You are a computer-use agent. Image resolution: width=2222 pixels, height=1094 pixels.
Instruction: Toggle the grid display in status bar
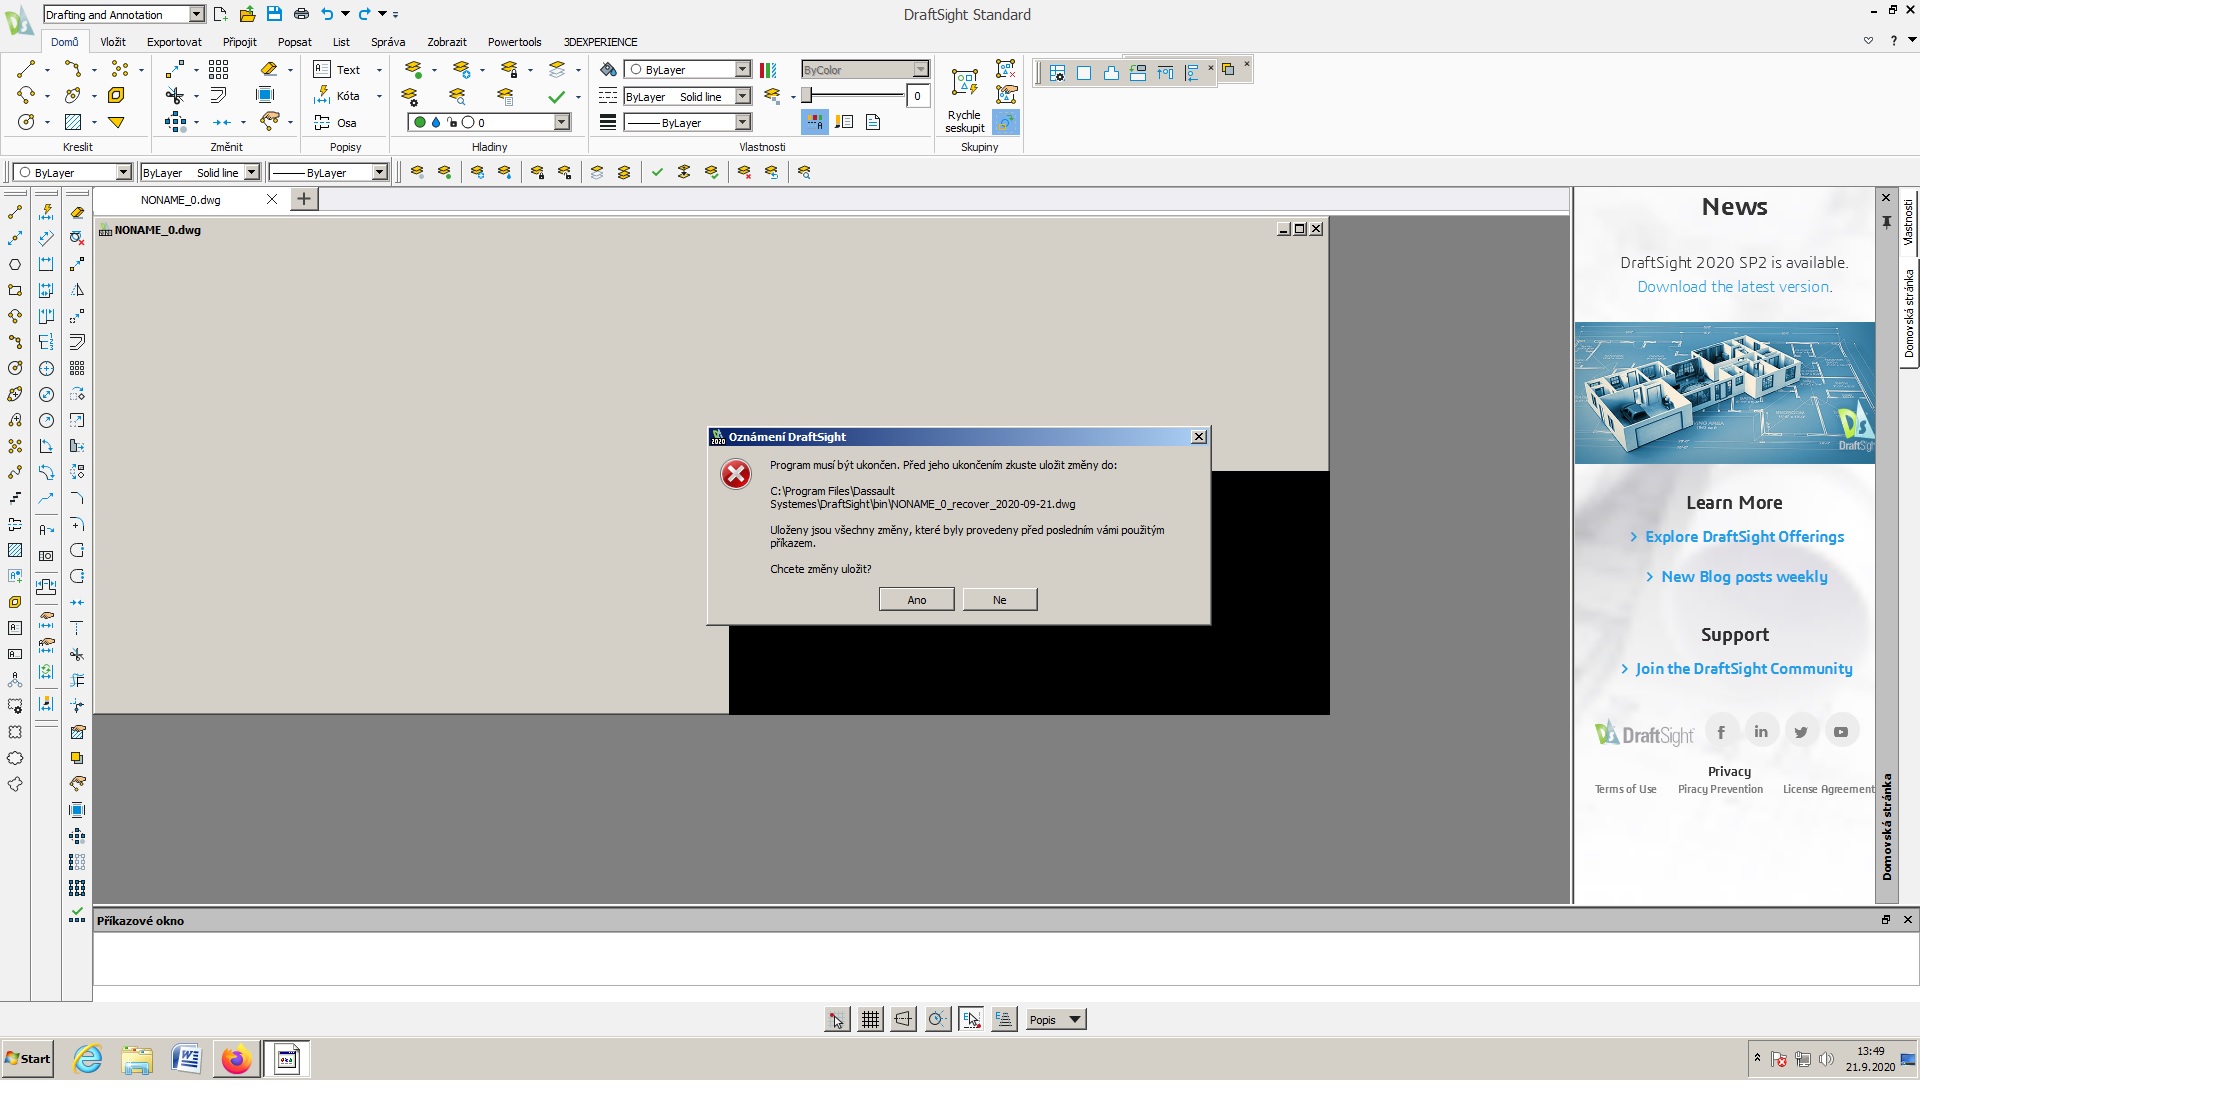tap(870, 1019)
